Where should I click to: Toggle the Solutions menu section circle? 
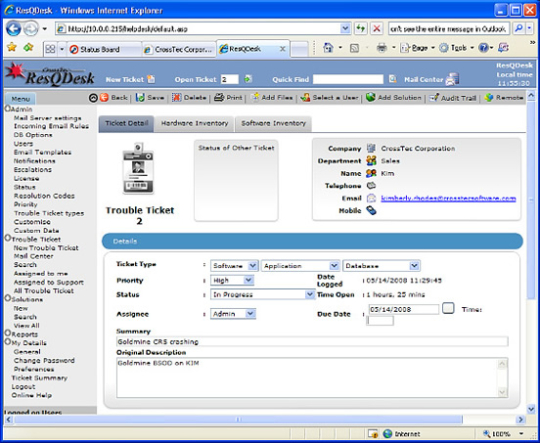tap(8, 299)
